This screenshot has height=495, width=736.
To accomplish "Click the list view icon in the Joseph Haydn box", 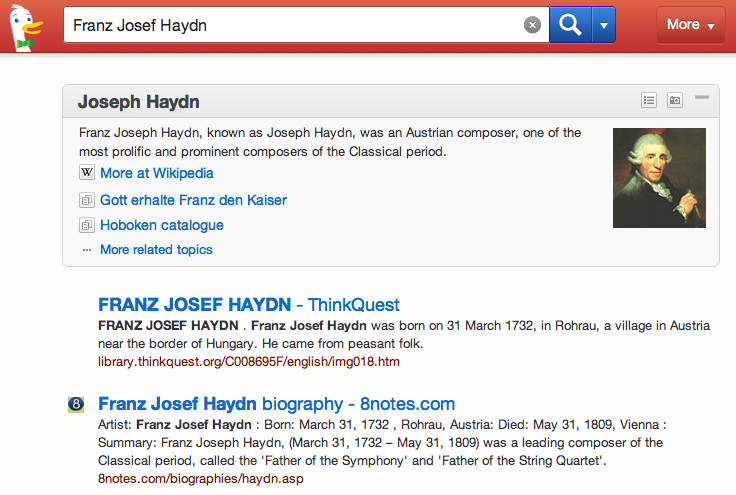I will pos(649,100).
